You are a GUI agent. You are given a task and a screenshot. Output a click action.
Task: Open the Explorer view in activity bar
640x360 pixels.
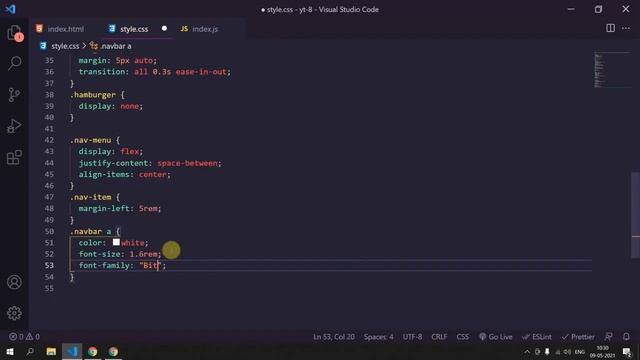tap(14, 33)
